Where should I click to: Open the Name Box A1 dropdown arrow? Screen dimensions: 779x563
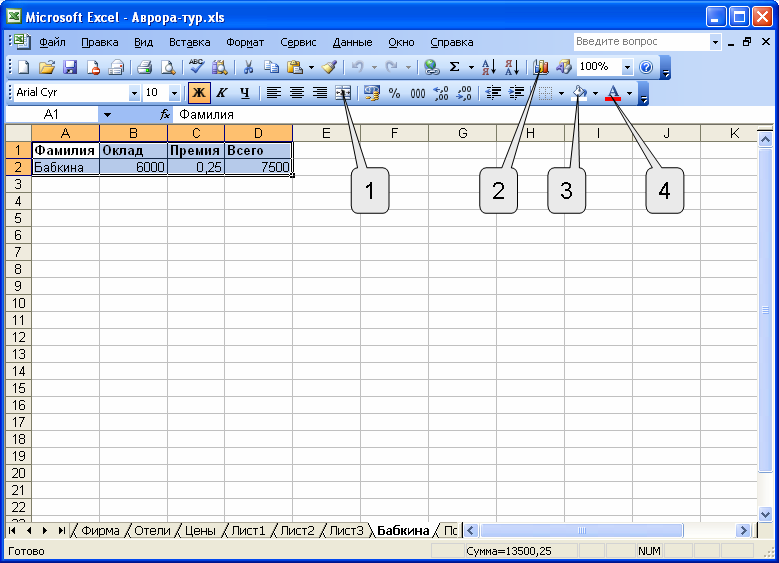coord(107,115)
